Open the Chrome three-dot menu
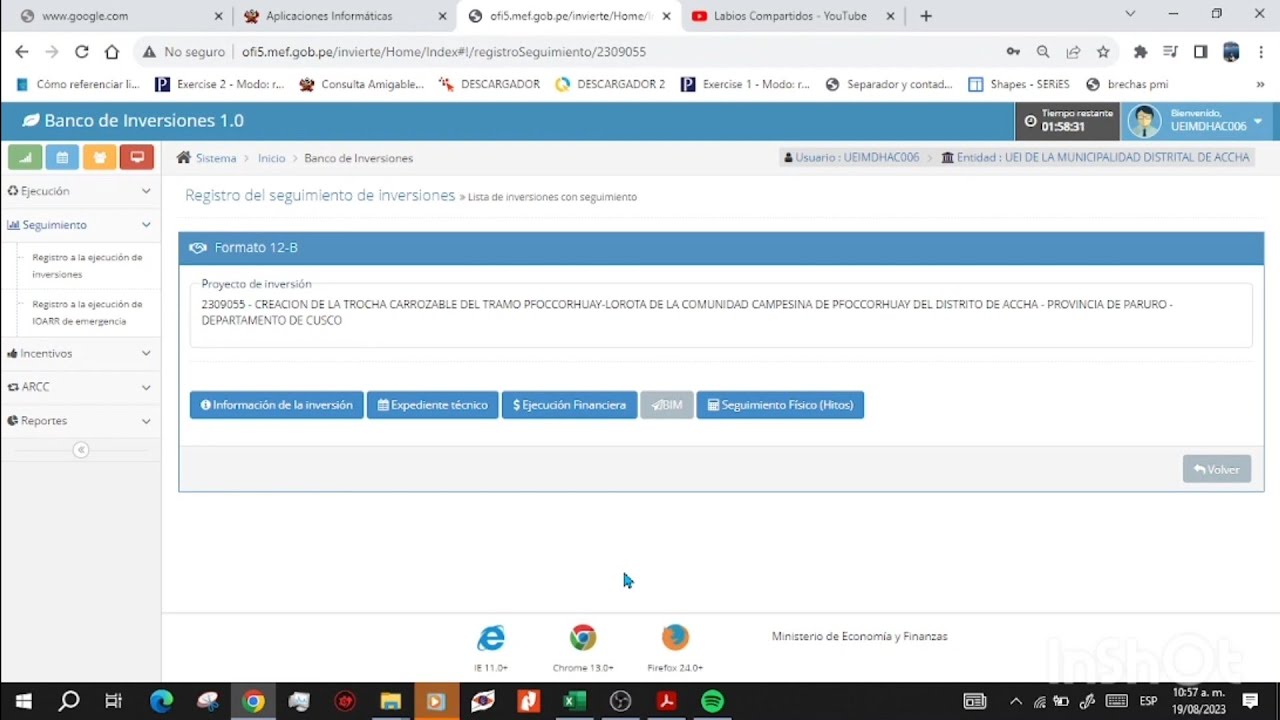This screenshot has width=1280, height=720. pos(1260,52)
